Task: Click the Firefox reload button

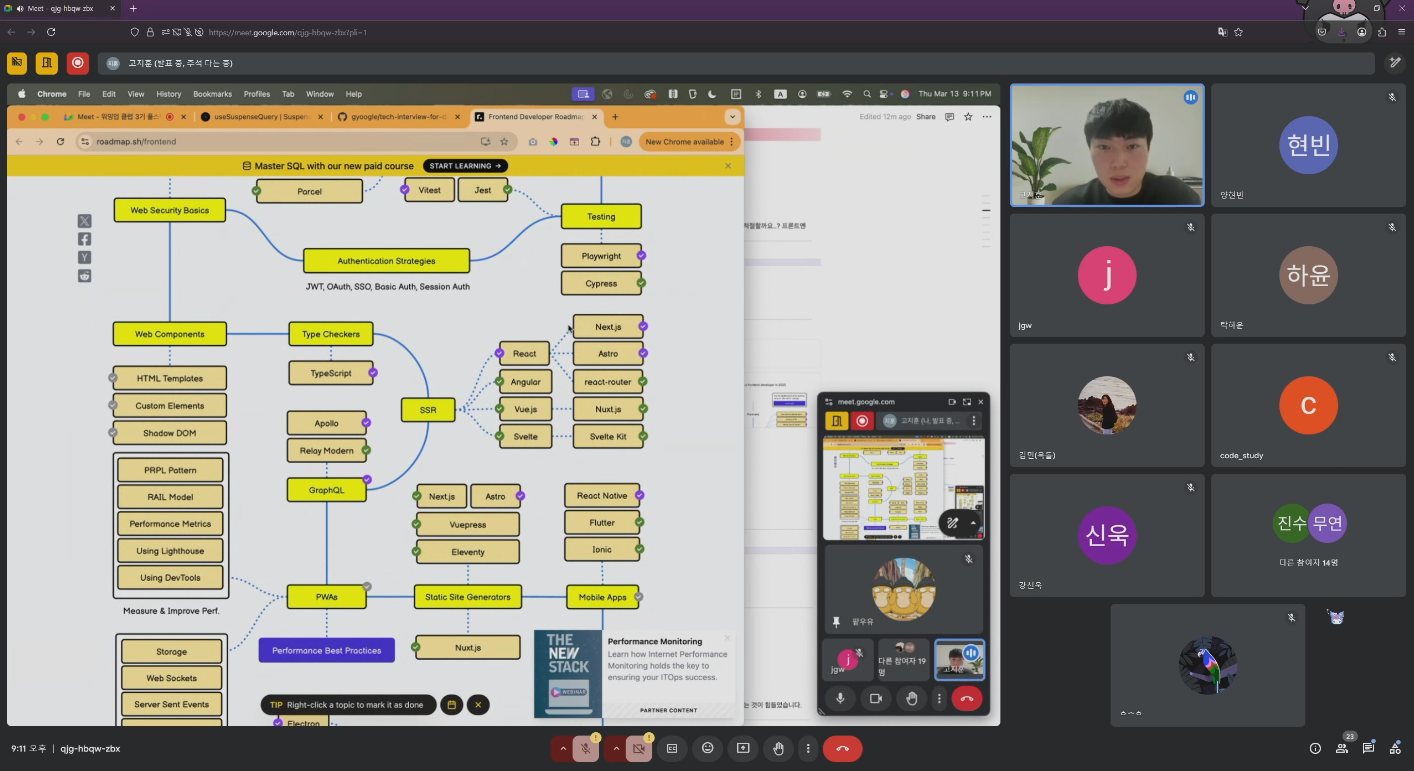Action: (x=51, y=32)
